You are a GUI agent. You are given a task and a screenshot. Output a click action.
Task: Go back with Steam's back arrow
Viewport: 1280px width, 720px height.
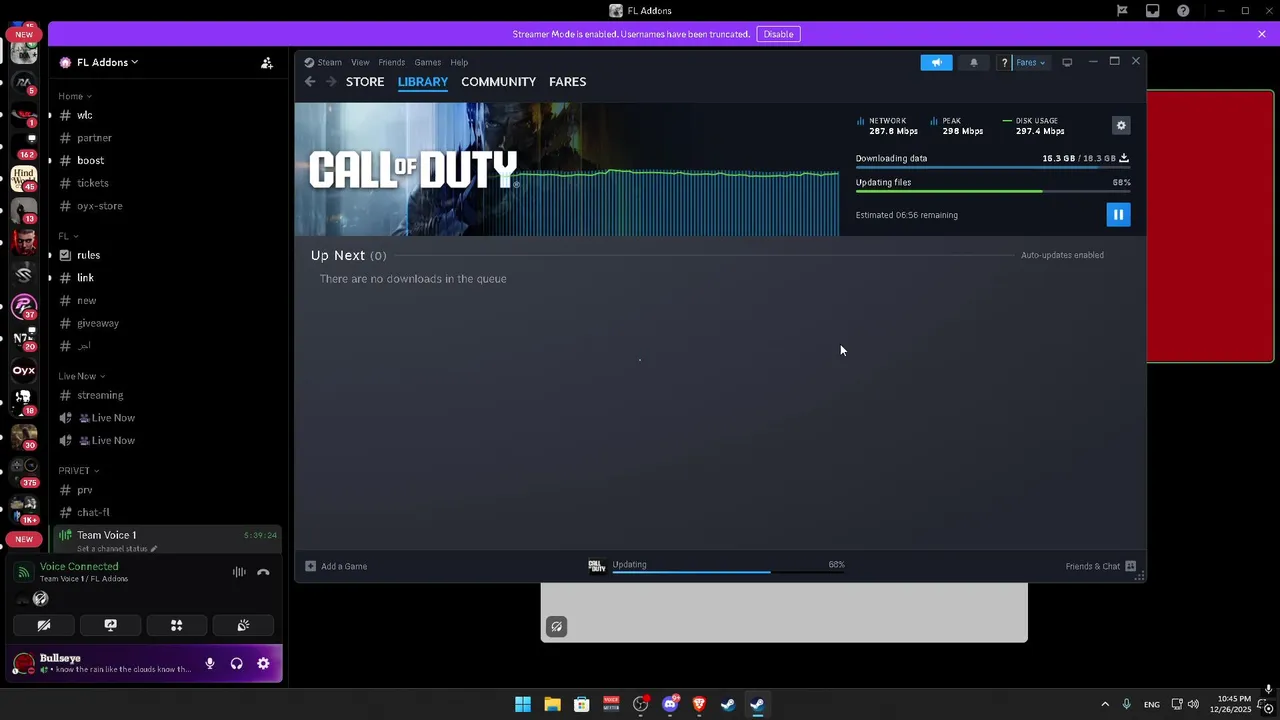click(310, 82)
